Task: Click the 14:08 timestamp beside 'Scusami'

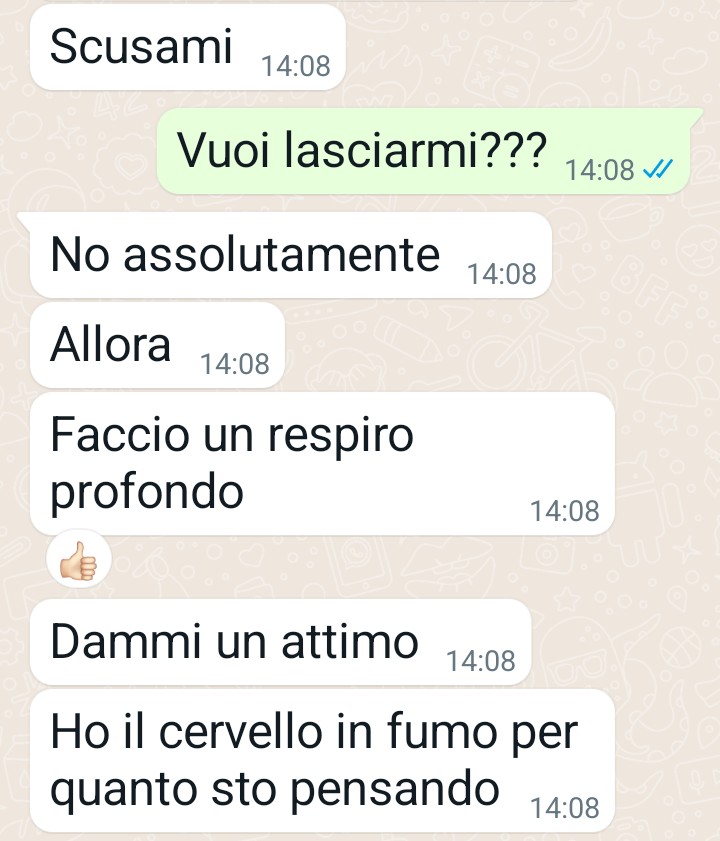Action: 296,66
